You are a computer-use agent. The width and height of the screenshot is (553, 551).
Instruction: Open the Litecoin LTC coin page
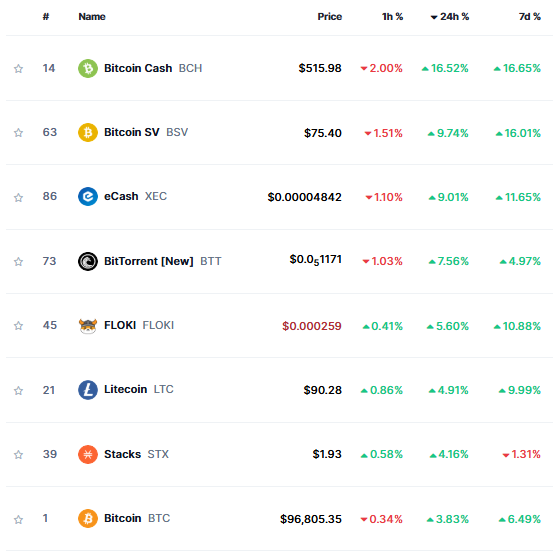click(x=139, y=389)
